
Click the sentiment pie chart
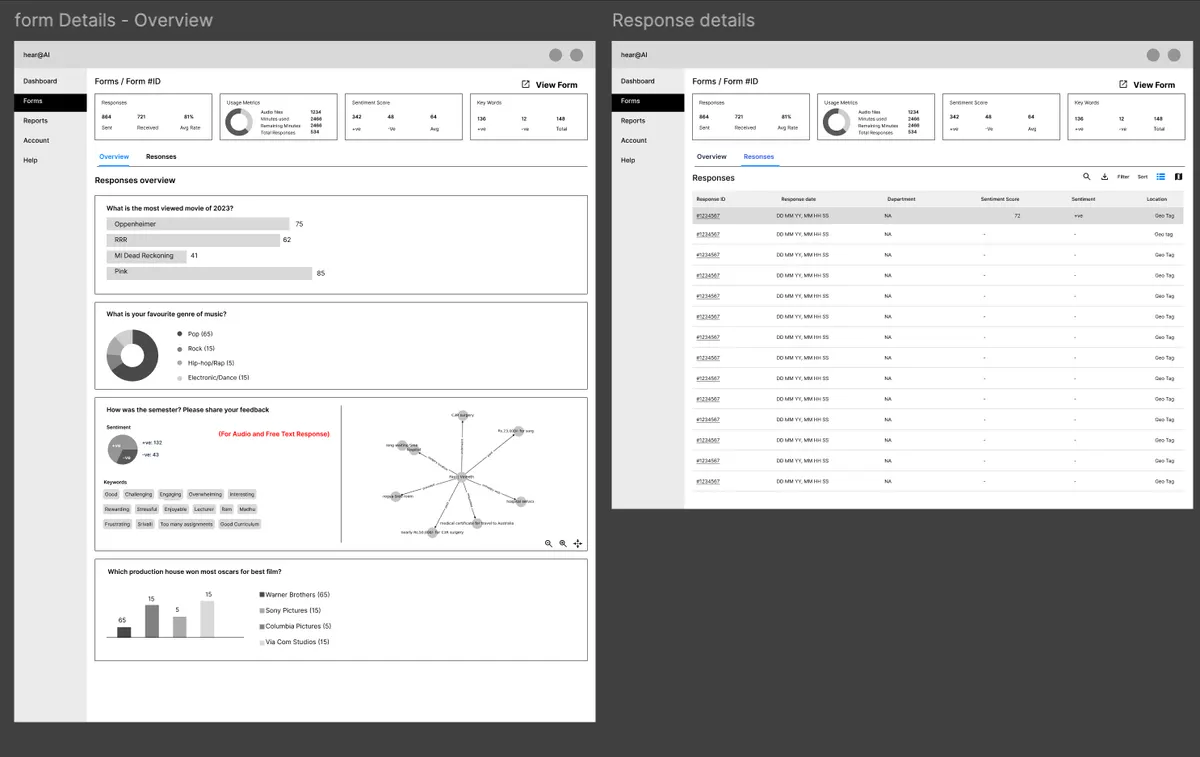coord(121,449)
